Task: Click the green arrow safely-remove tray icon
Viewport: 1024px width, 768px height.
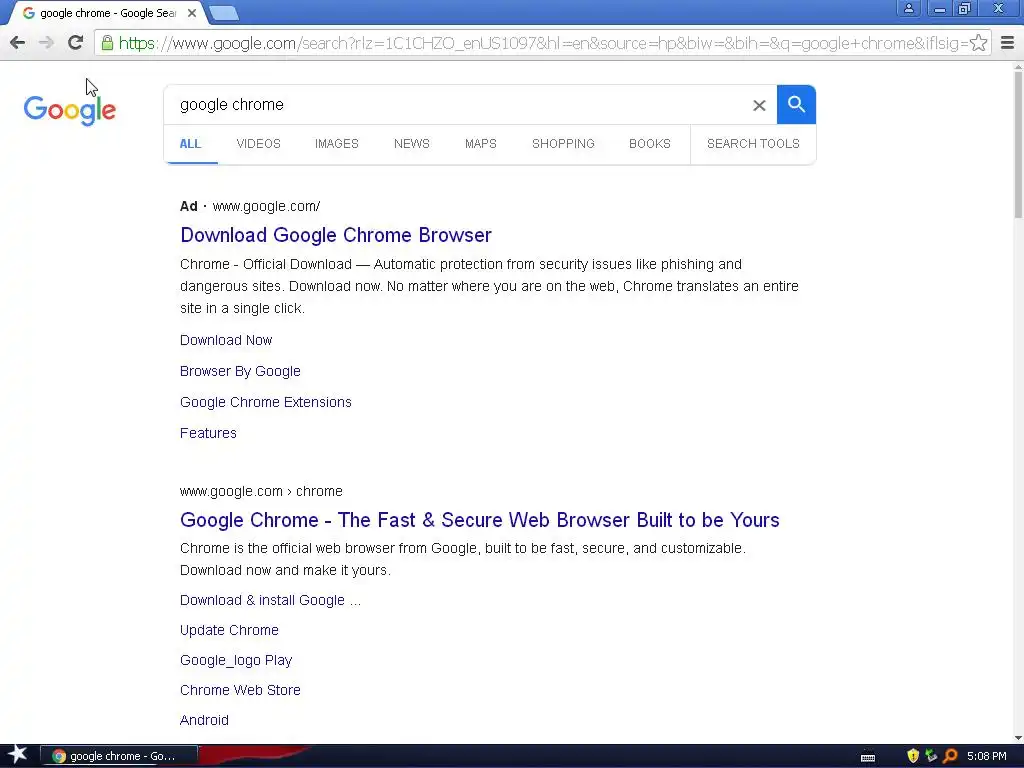Action: tap(931, 756)
